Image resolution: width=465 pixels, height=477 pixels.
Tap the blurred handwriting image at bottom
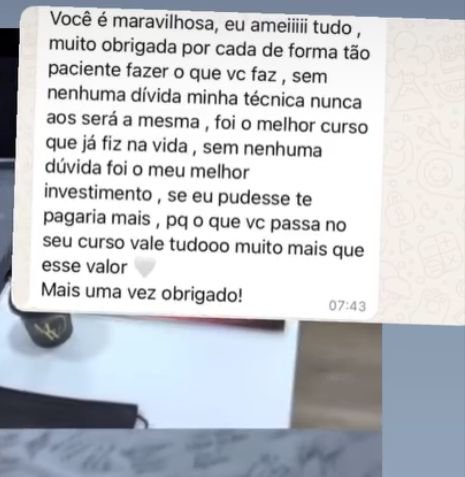click(190, 453)
